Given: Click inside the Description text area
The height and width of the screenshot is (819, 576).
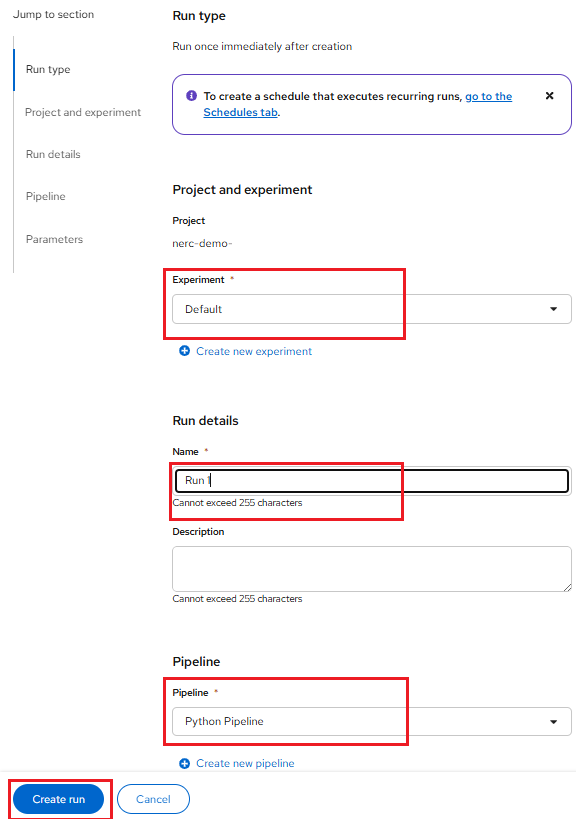Looking at the screenshot, I should [x=372, y=569].
